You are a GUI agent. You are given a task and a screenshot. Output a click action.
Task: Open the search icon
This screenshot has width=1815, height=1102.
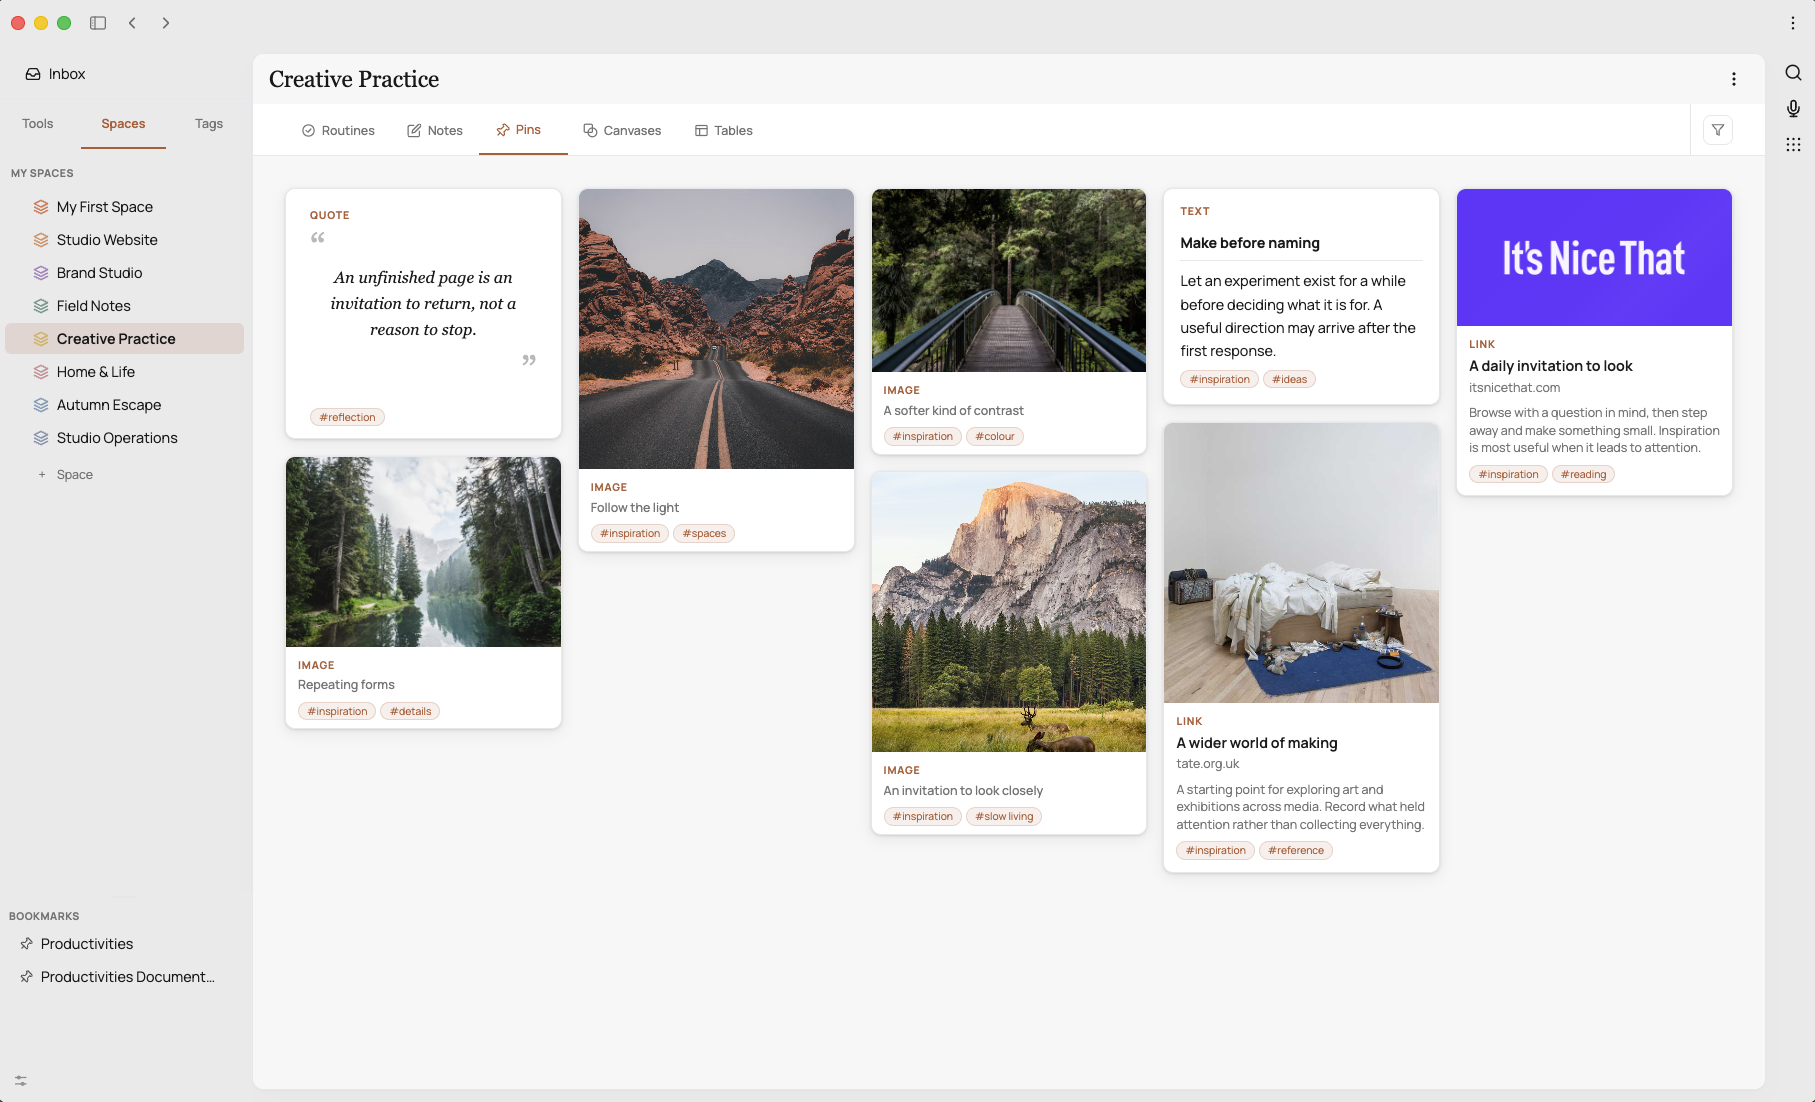pyautogui.click(x=1793, y=73)
